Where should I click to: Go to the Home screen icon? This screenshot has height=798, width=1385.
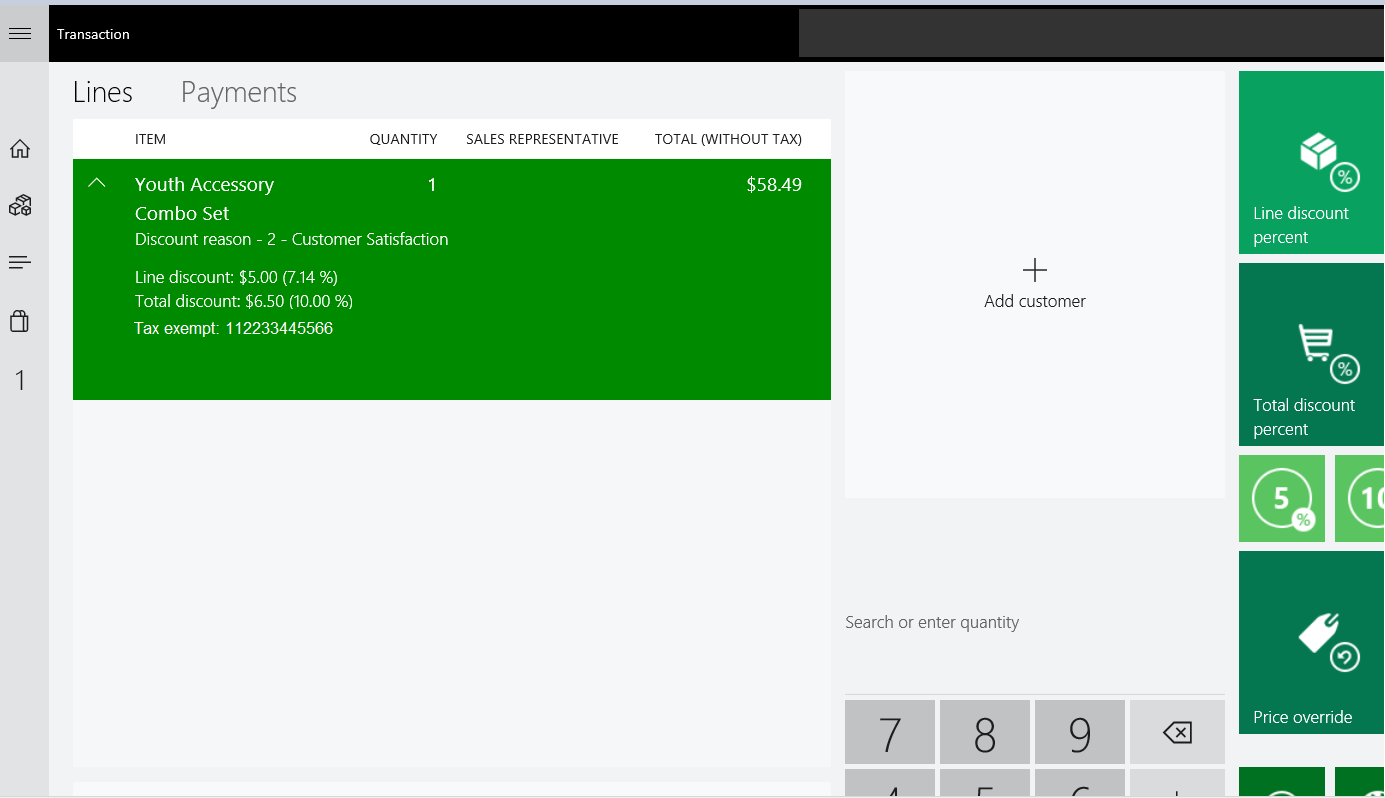(20, 150)
